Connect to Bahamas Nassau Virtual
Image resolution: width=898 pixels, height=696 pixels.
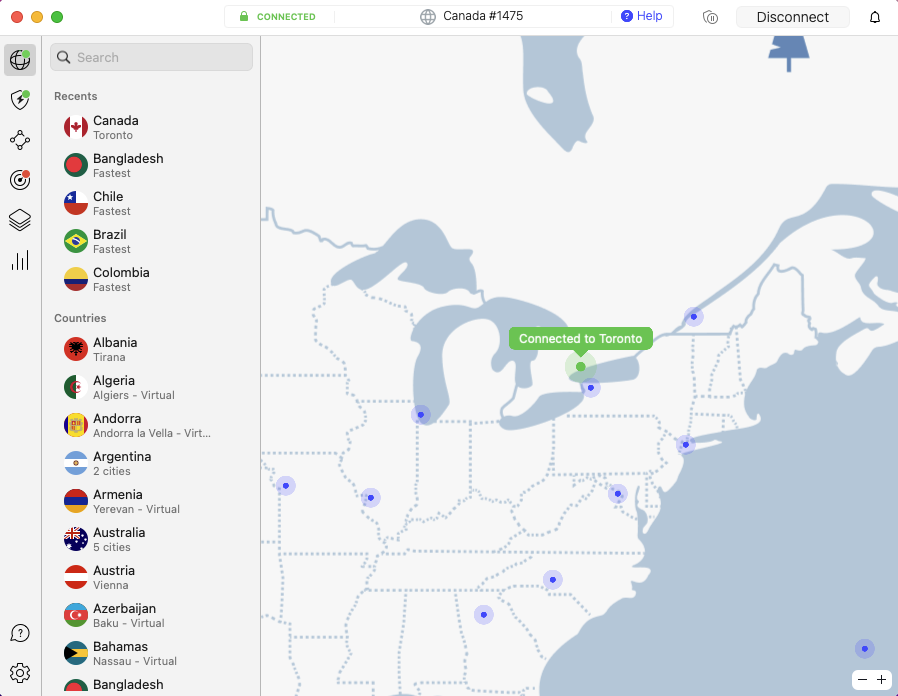click(151, 653)
